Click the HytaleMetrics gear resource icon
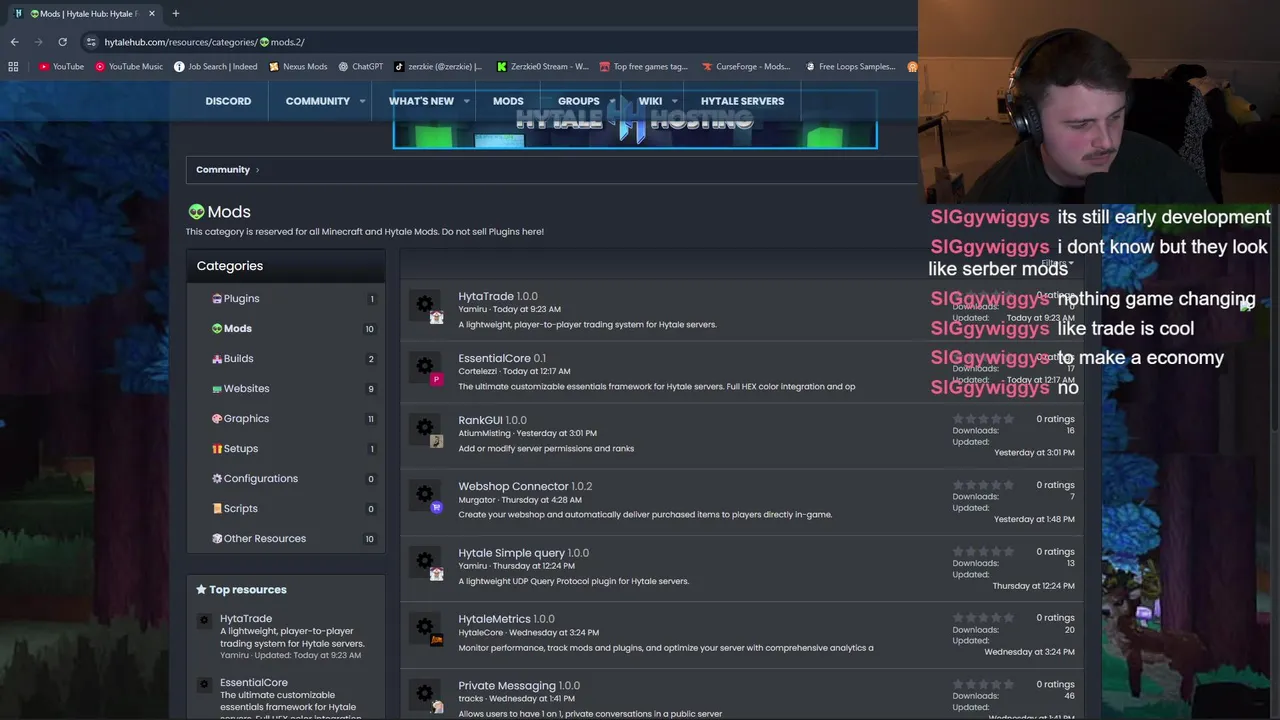 coord(425,627)
